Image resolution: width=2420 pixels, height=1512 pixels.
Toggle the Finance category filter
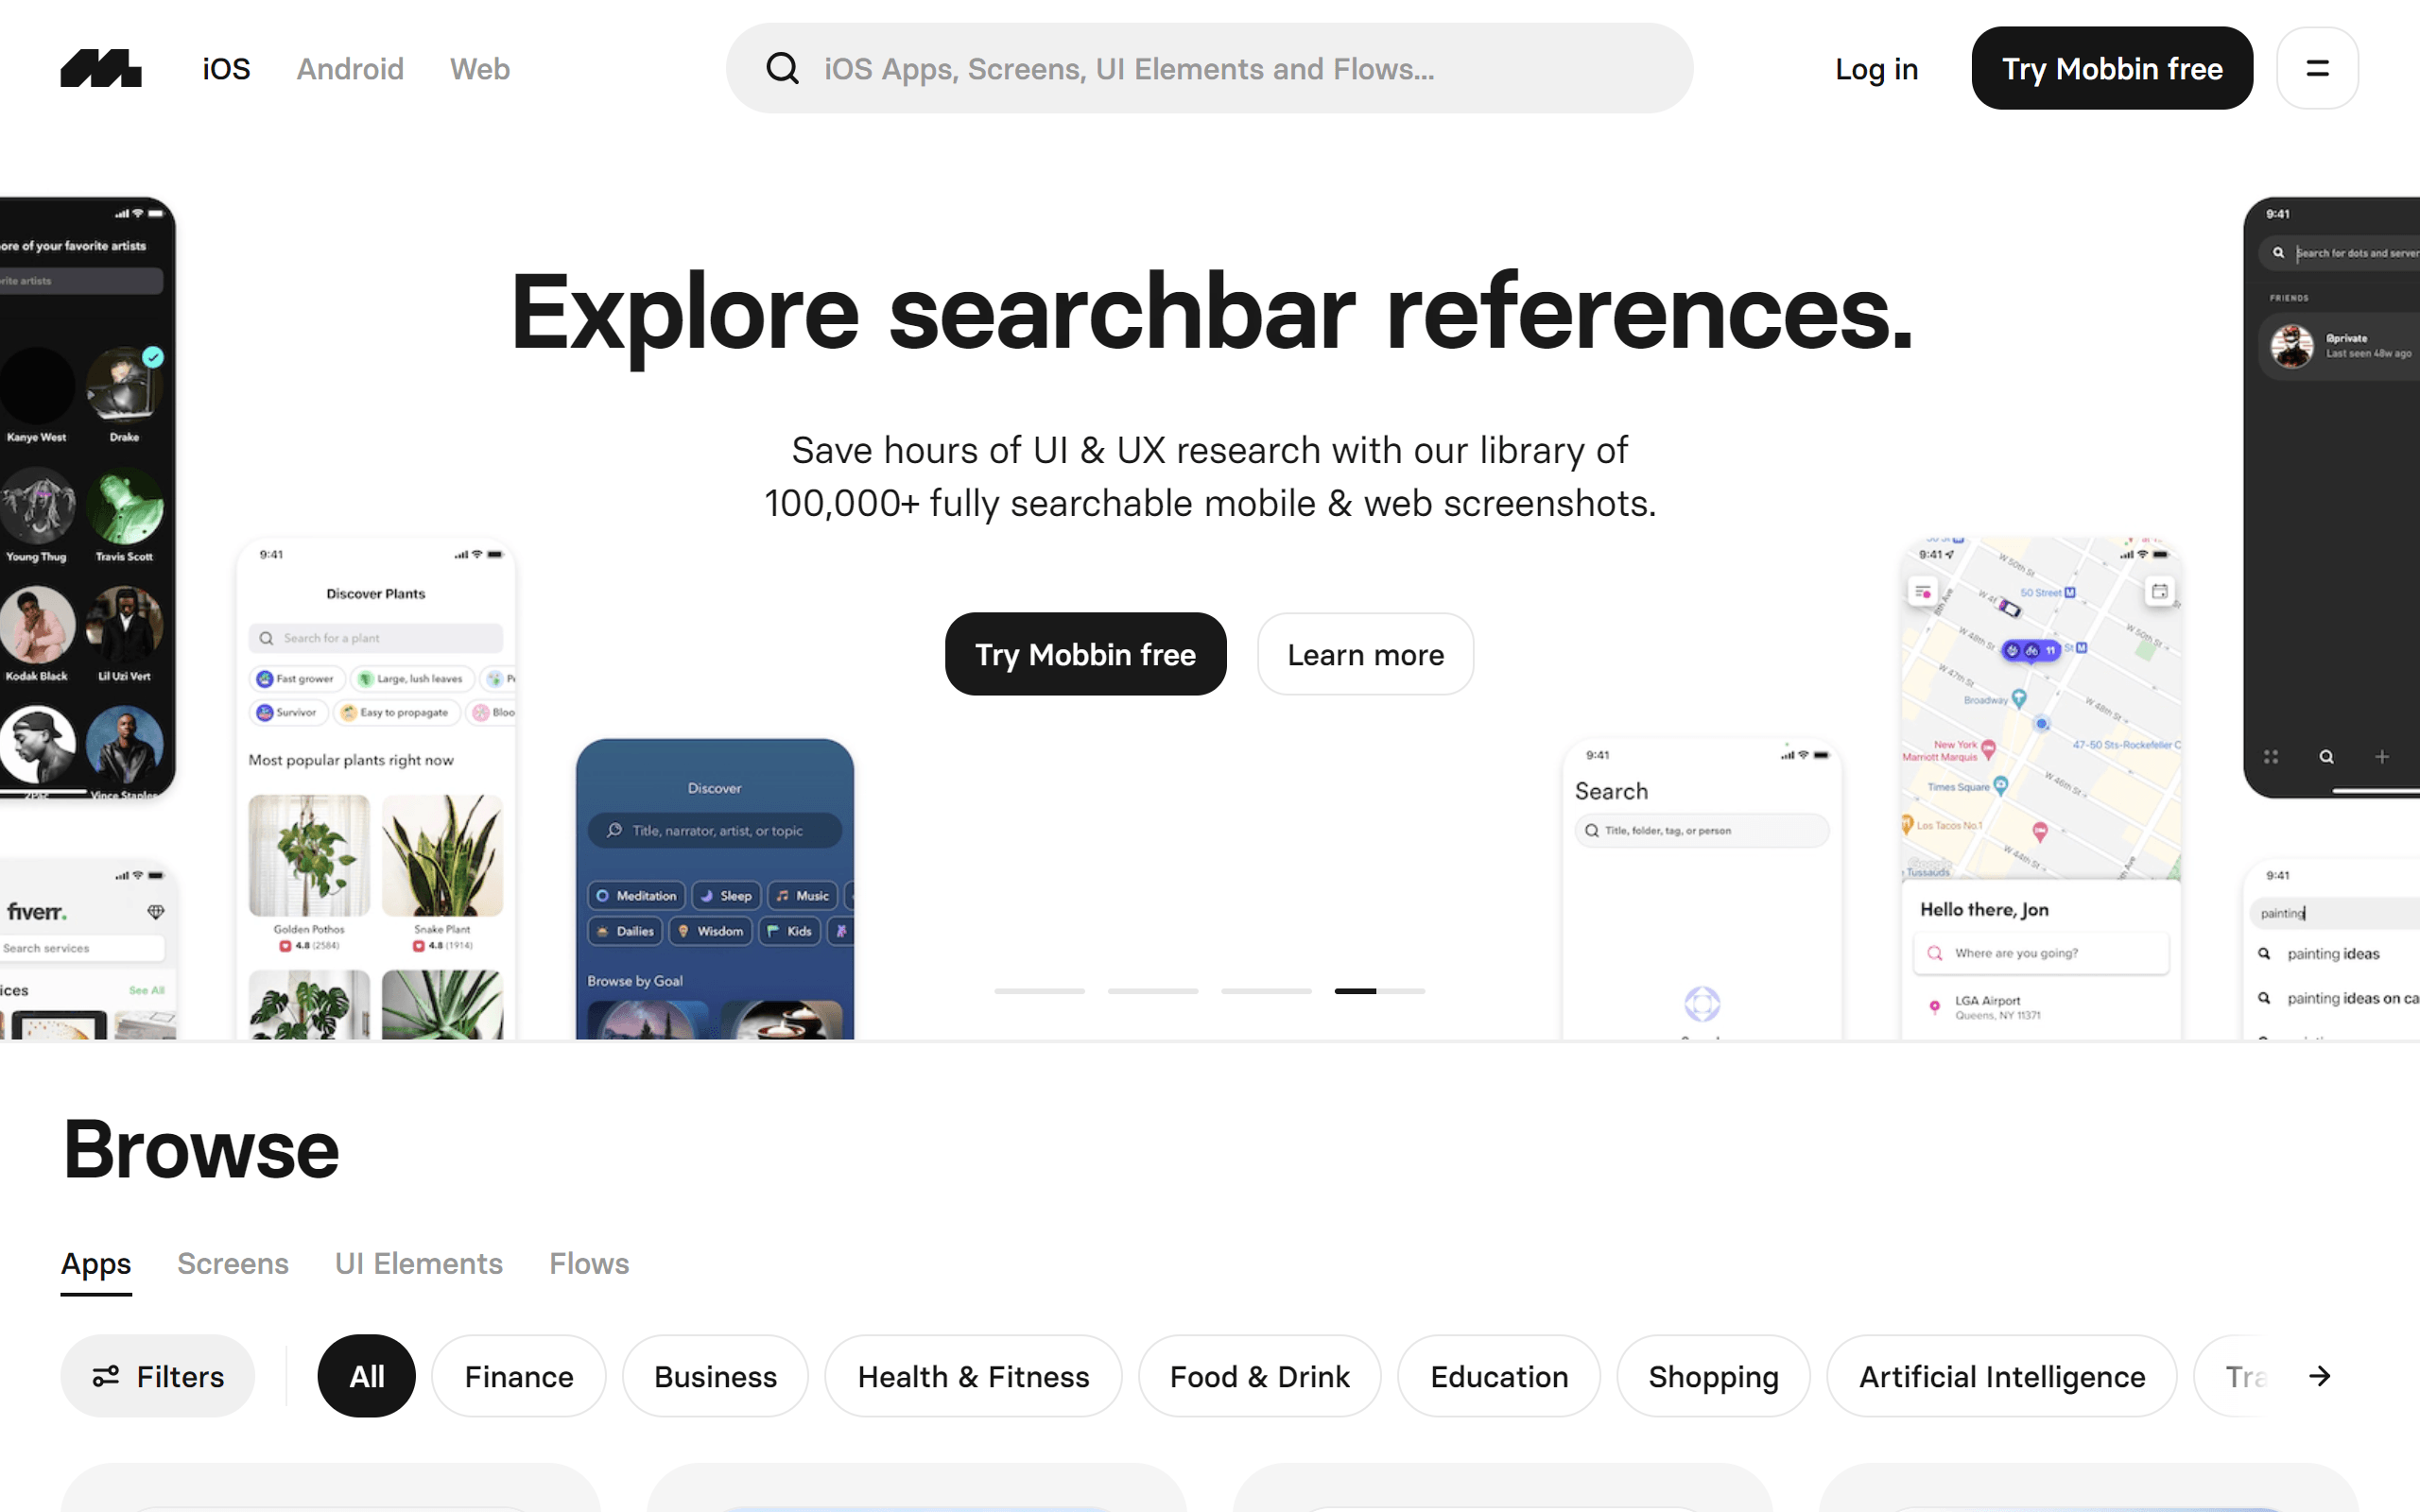[517, 1376]
